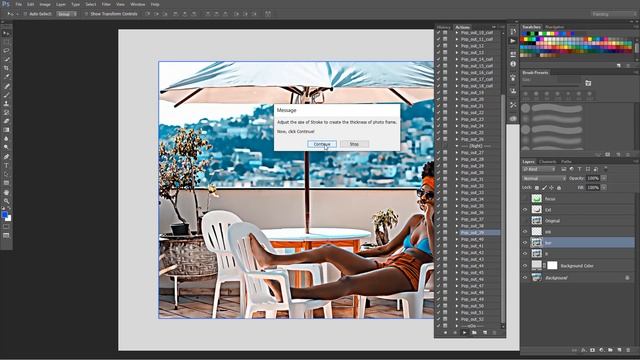Delete layer using Layers panel trash icon

[628, 350]
